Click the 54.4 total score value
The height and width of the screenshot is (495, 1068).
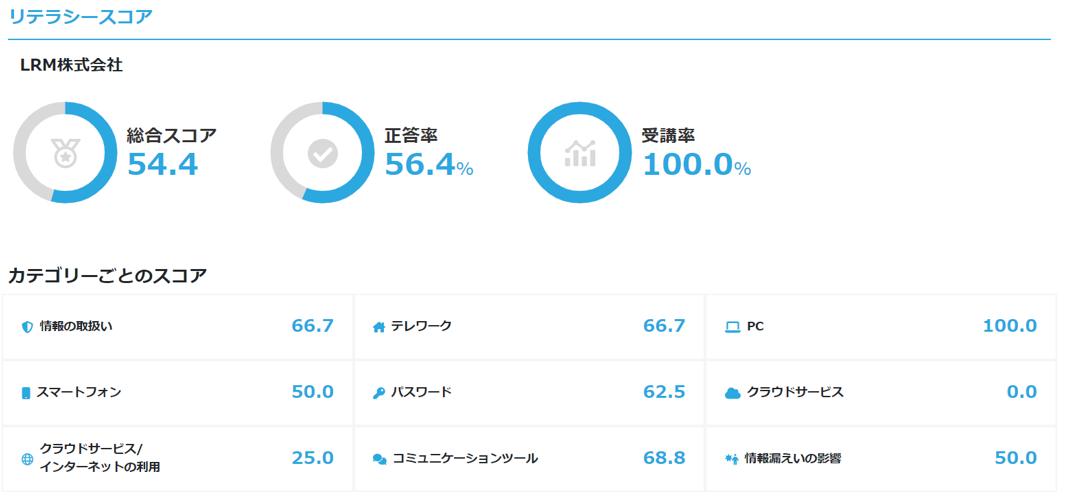pyautogui.click(x=162, y=164)
